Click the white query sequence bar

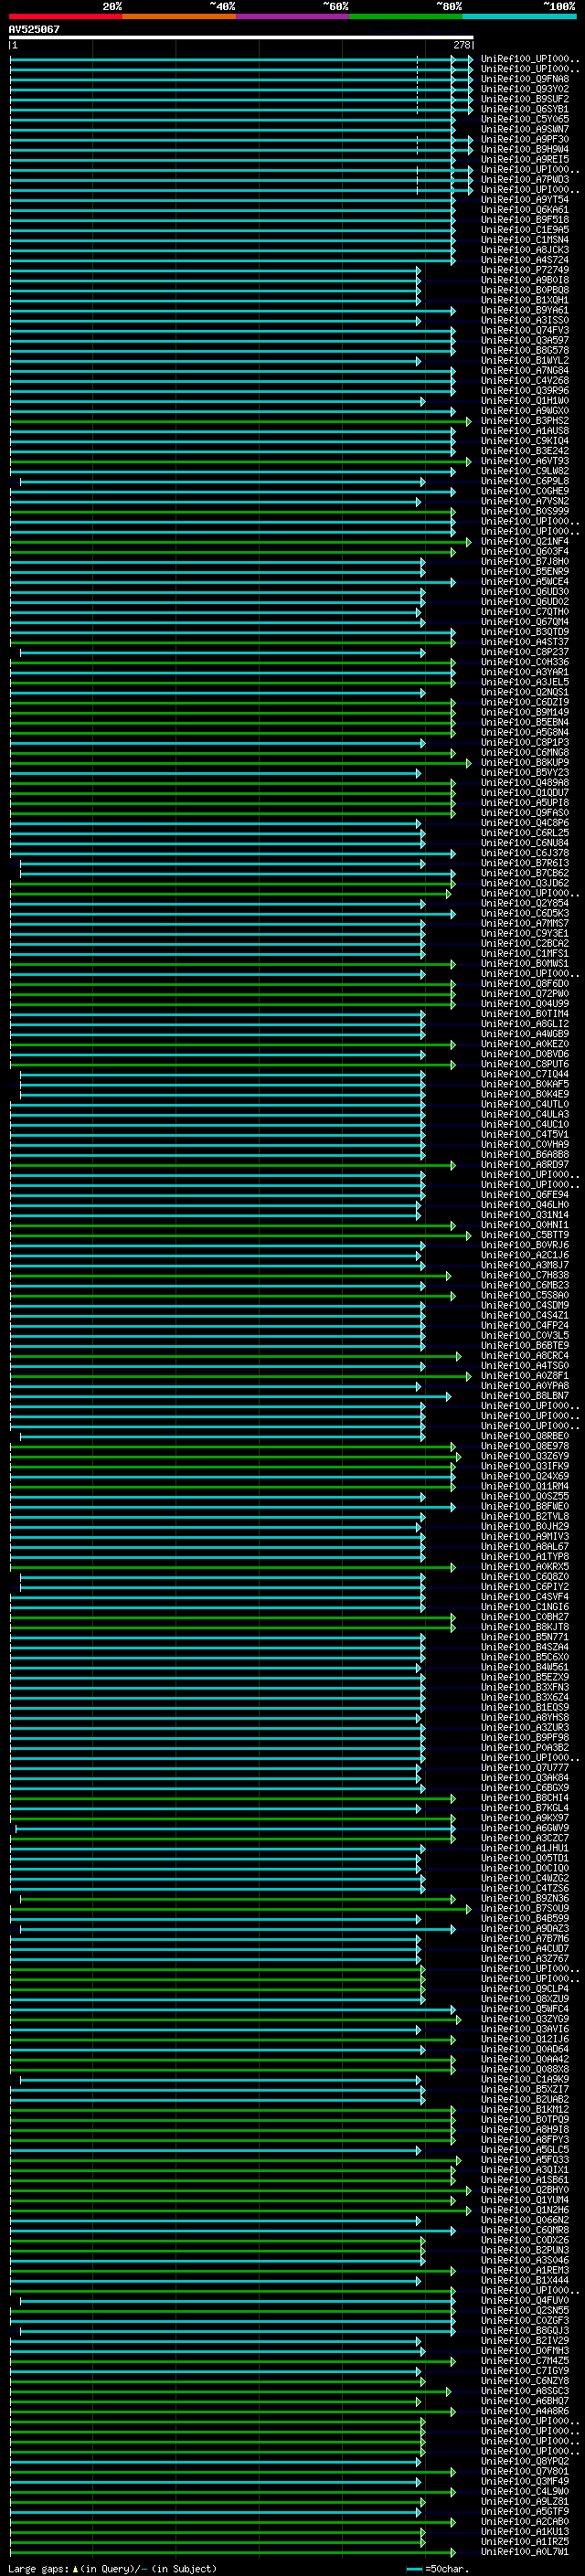[x=241, y=37]
